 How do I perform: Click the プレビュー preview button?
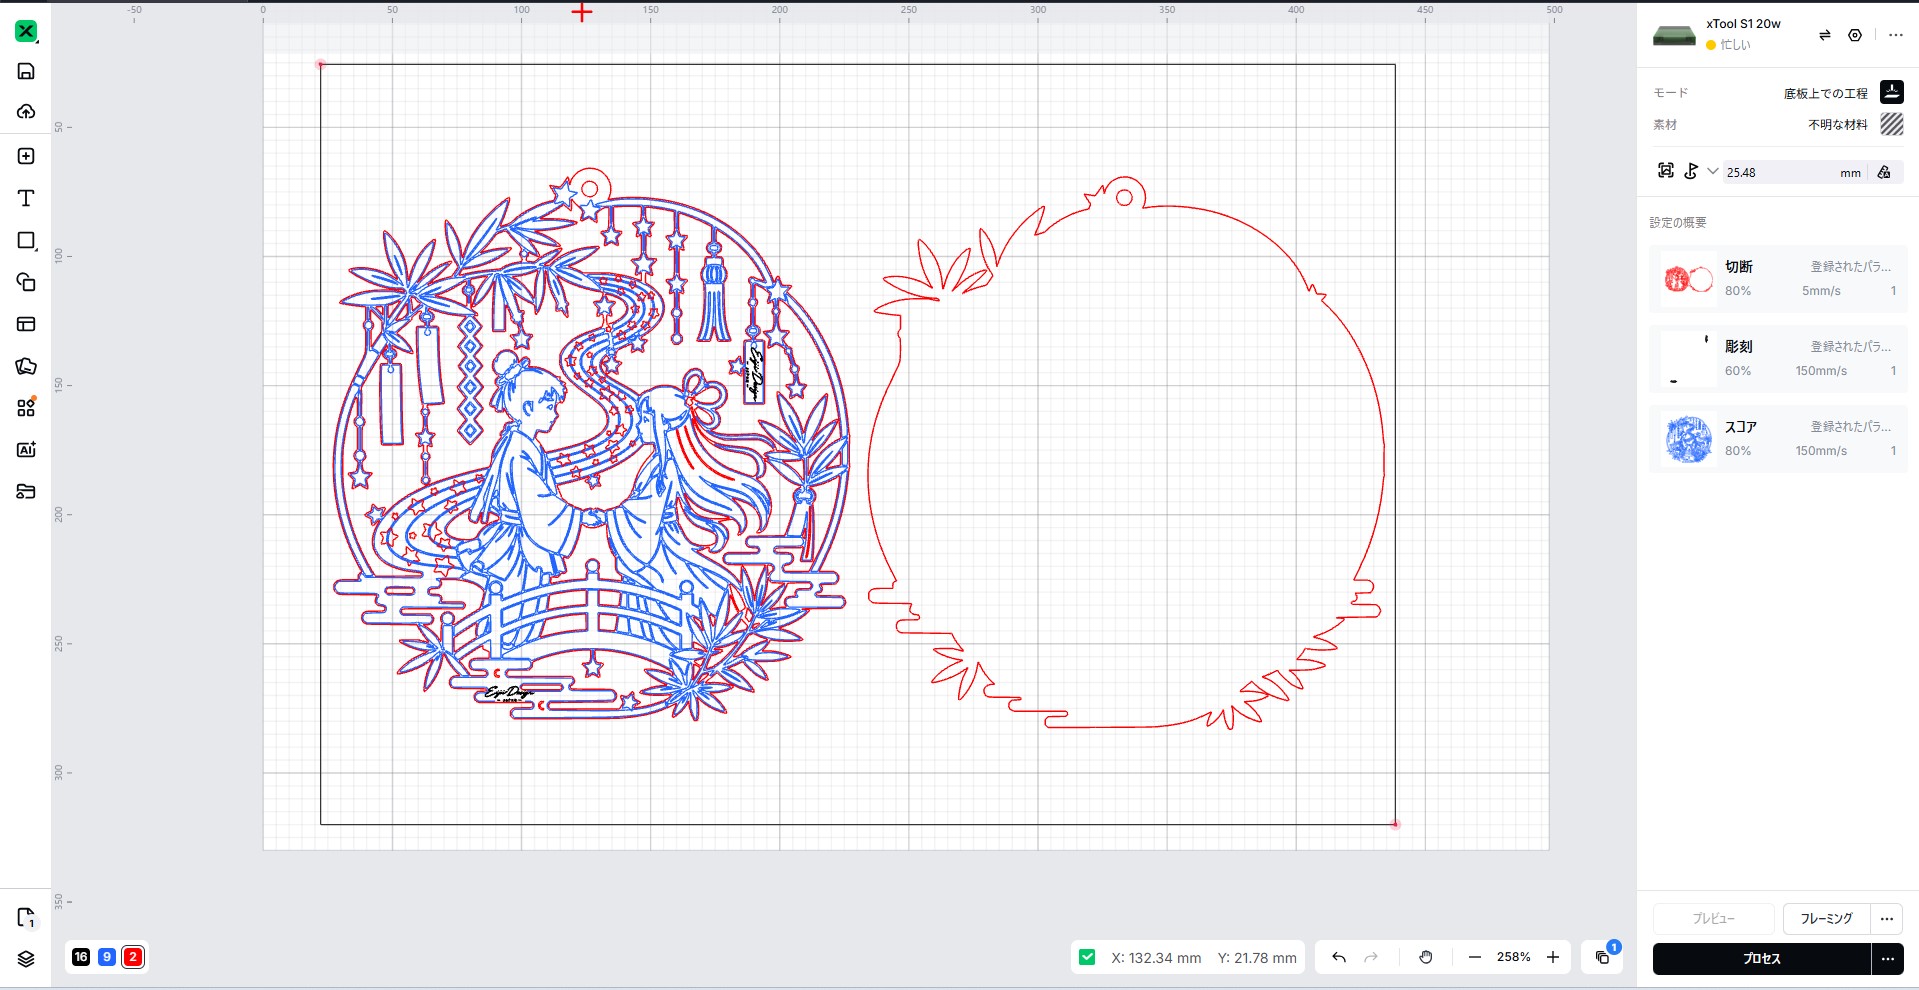click(1713, 918)
